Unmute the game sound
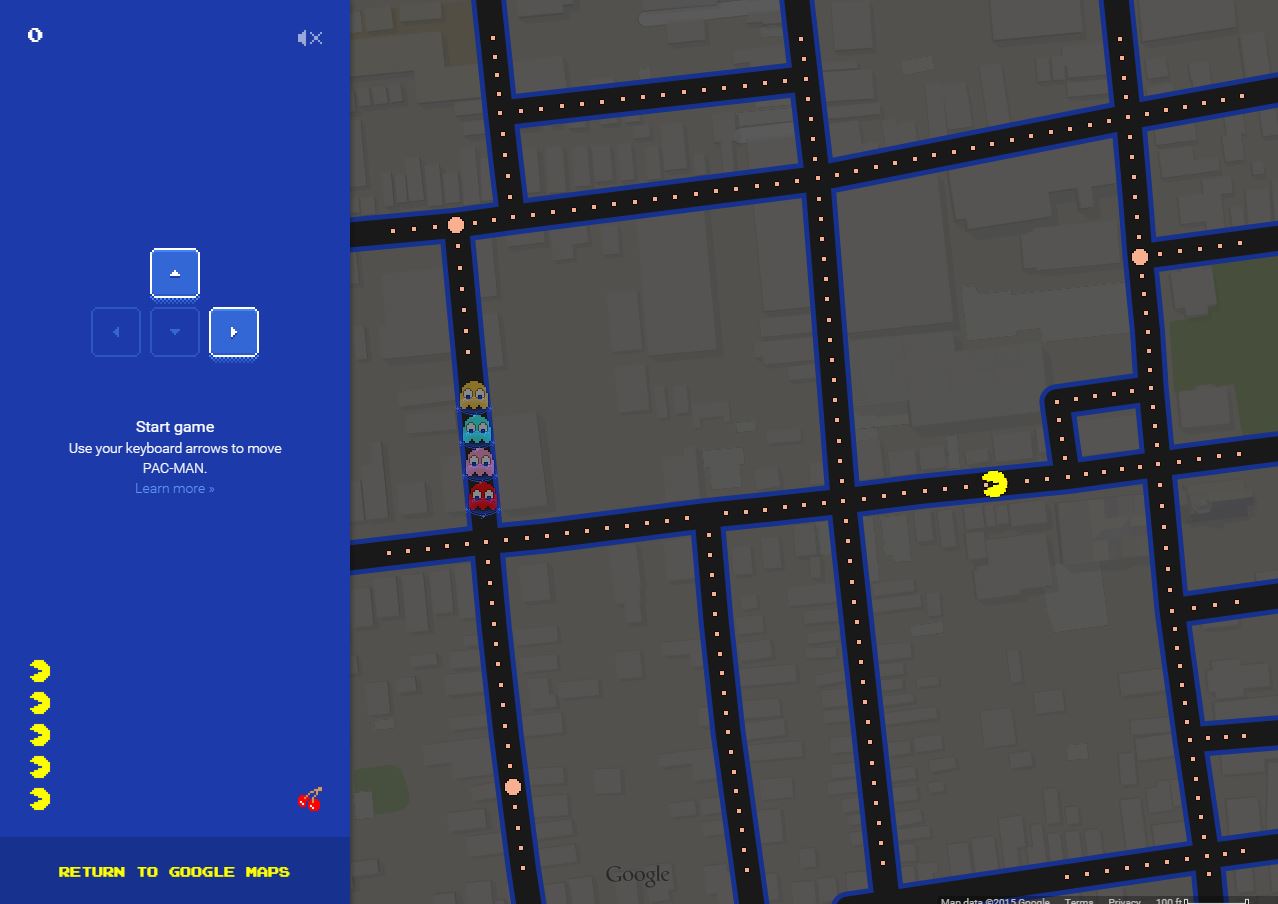The width and height of the screenshot is (1278, 904). click(x=310, y=38)
